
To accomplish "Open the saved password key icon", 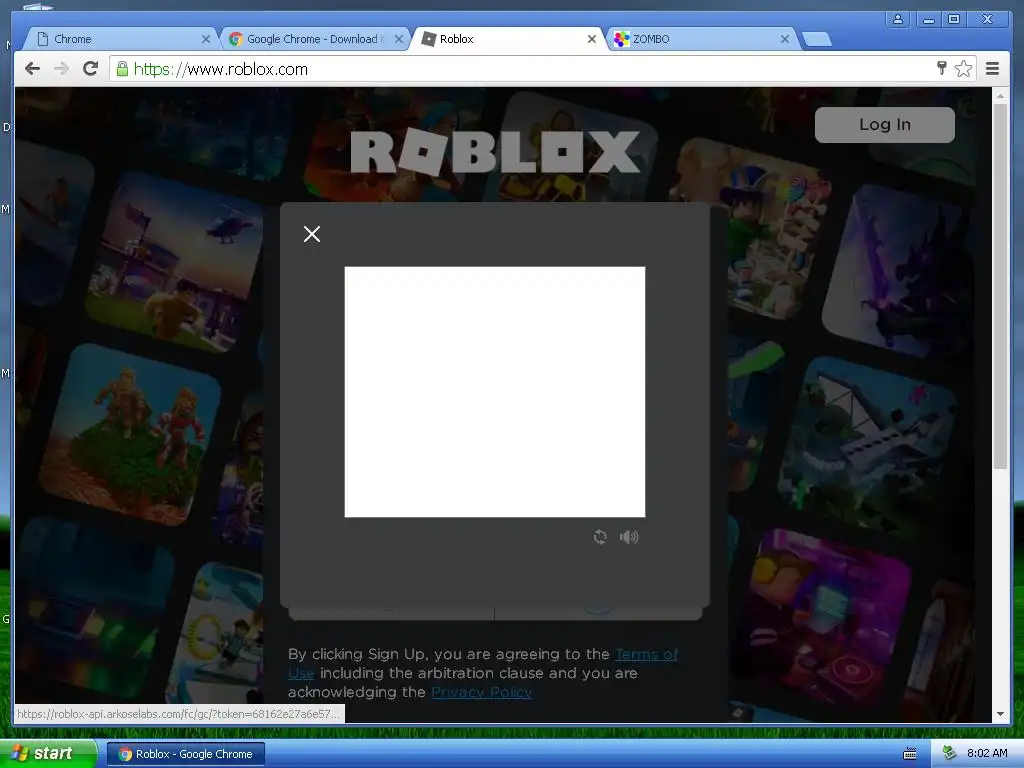I will 941,68.
